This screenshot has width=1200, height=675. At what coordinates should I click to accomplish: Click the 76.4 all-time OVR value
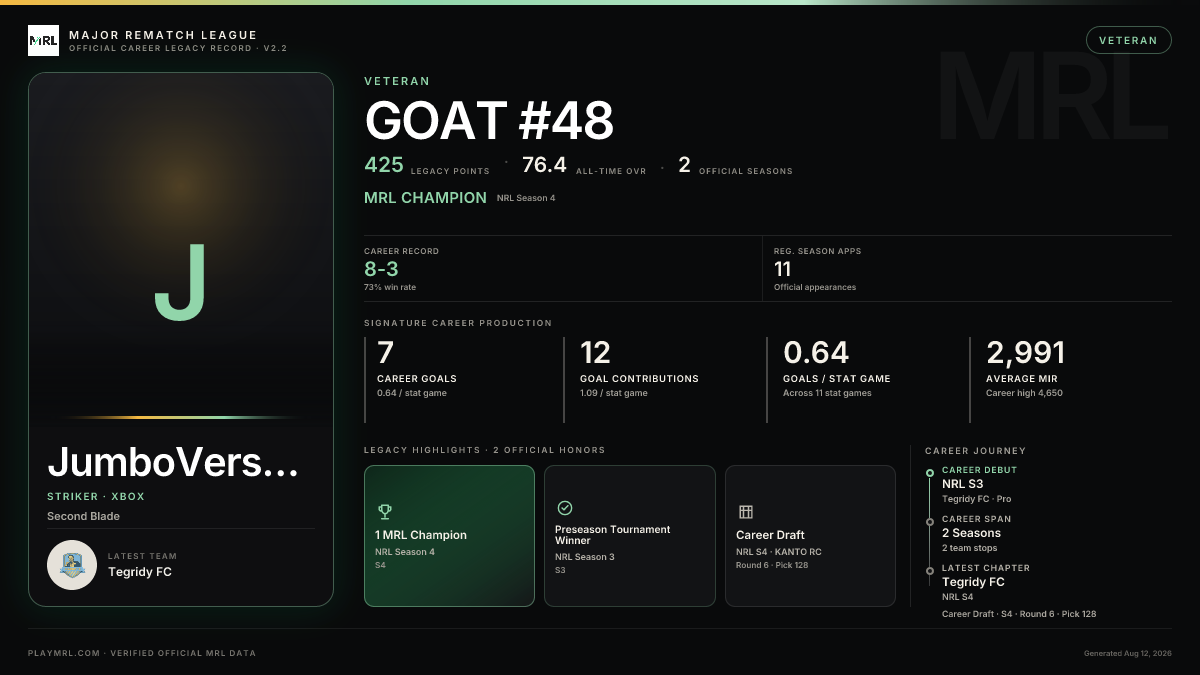(x=544, y=165)
